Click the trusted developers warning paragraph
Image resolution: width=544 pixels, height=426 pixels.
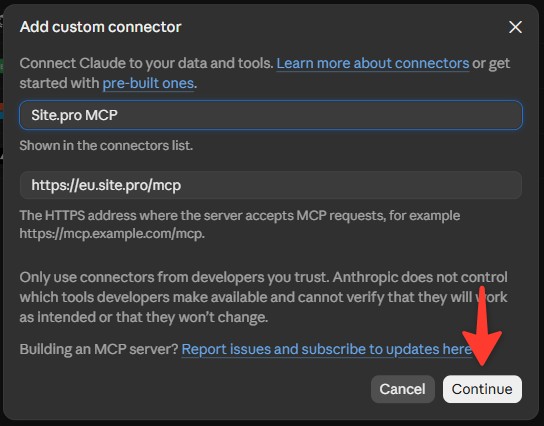click(x=264, y=297)
